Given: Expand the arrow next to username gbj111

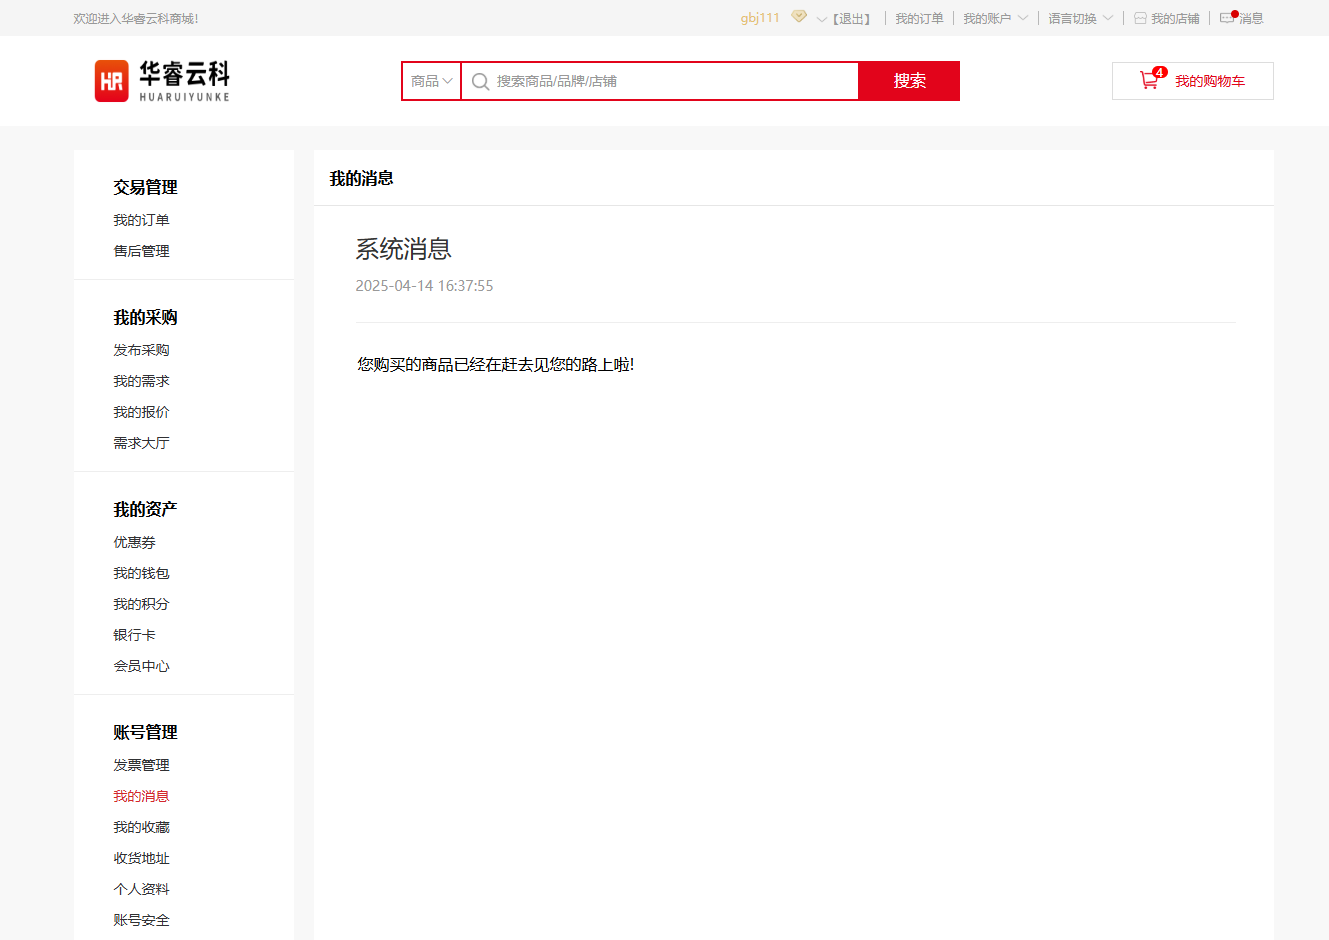Looking at the screenshot, I should click(x=821, y=19).
